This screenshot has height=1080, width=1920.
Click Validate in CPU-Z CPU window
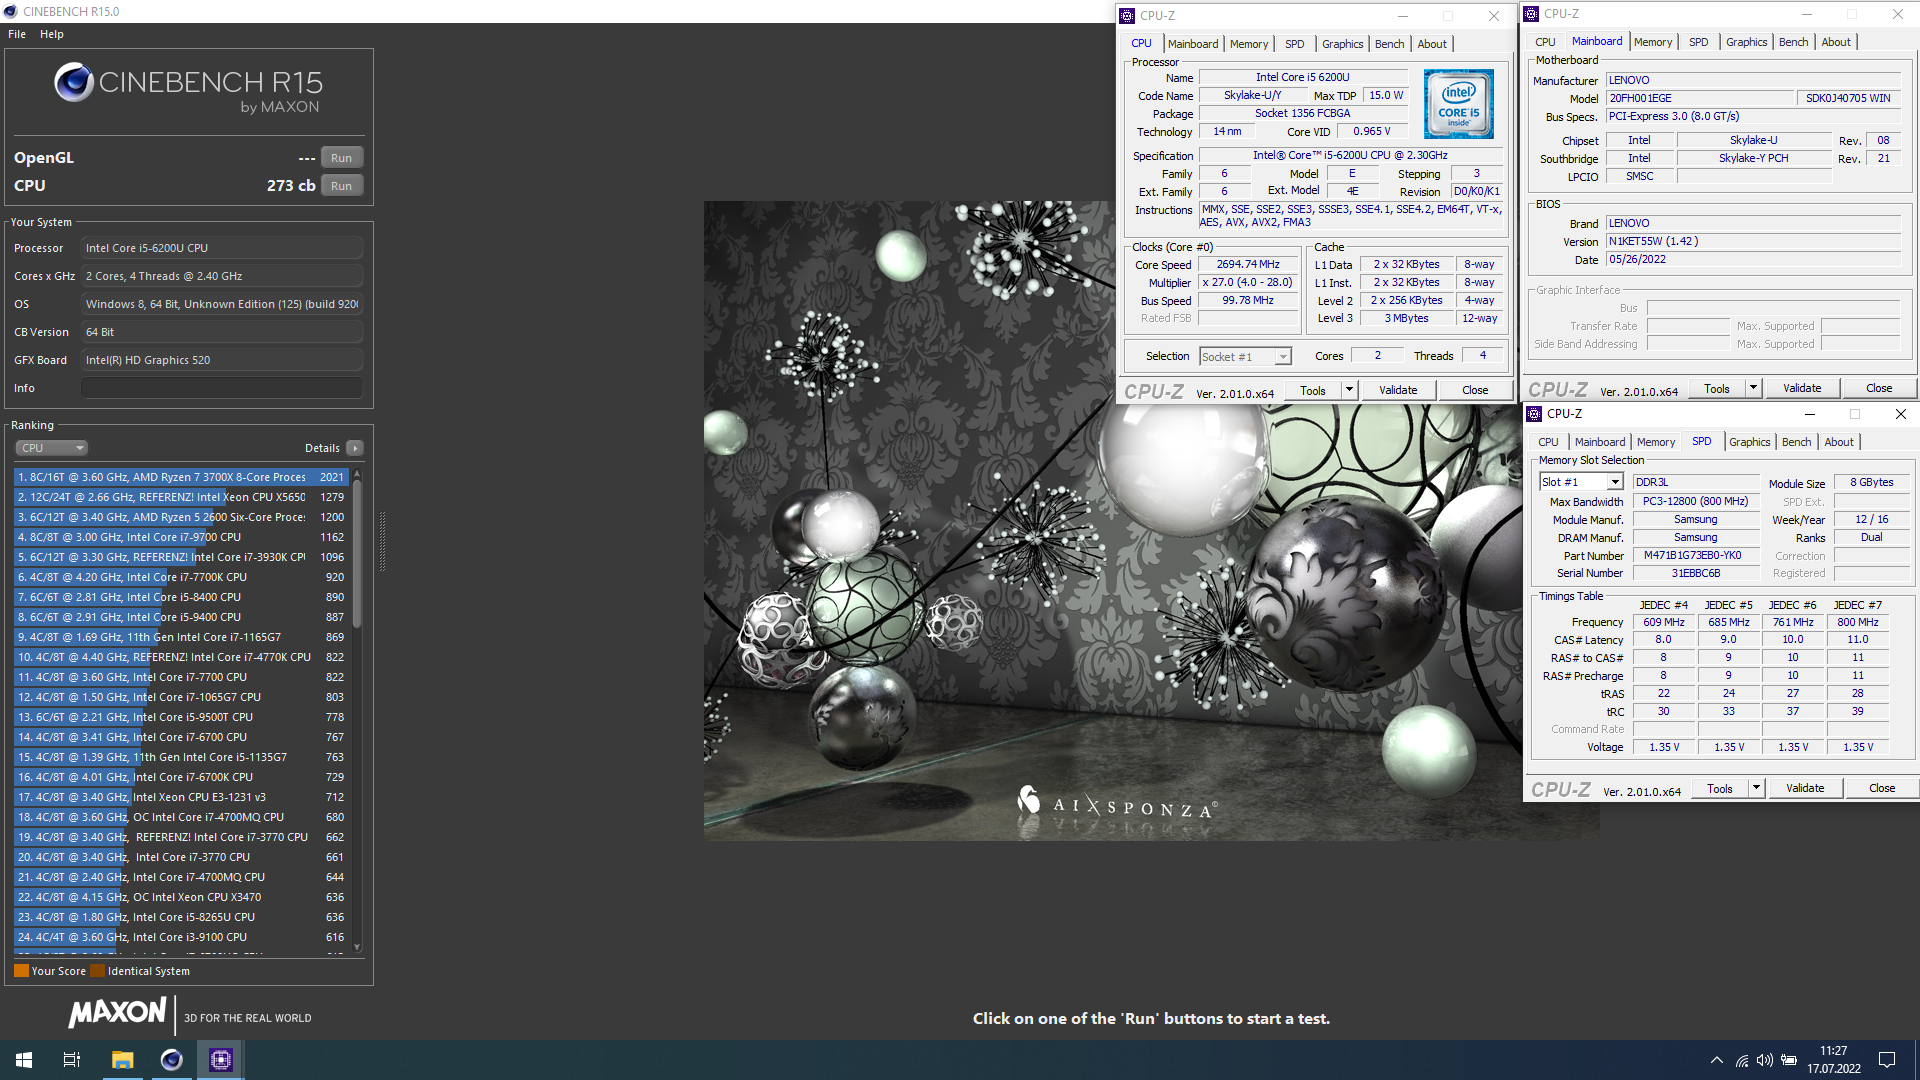coord(1398,390)
